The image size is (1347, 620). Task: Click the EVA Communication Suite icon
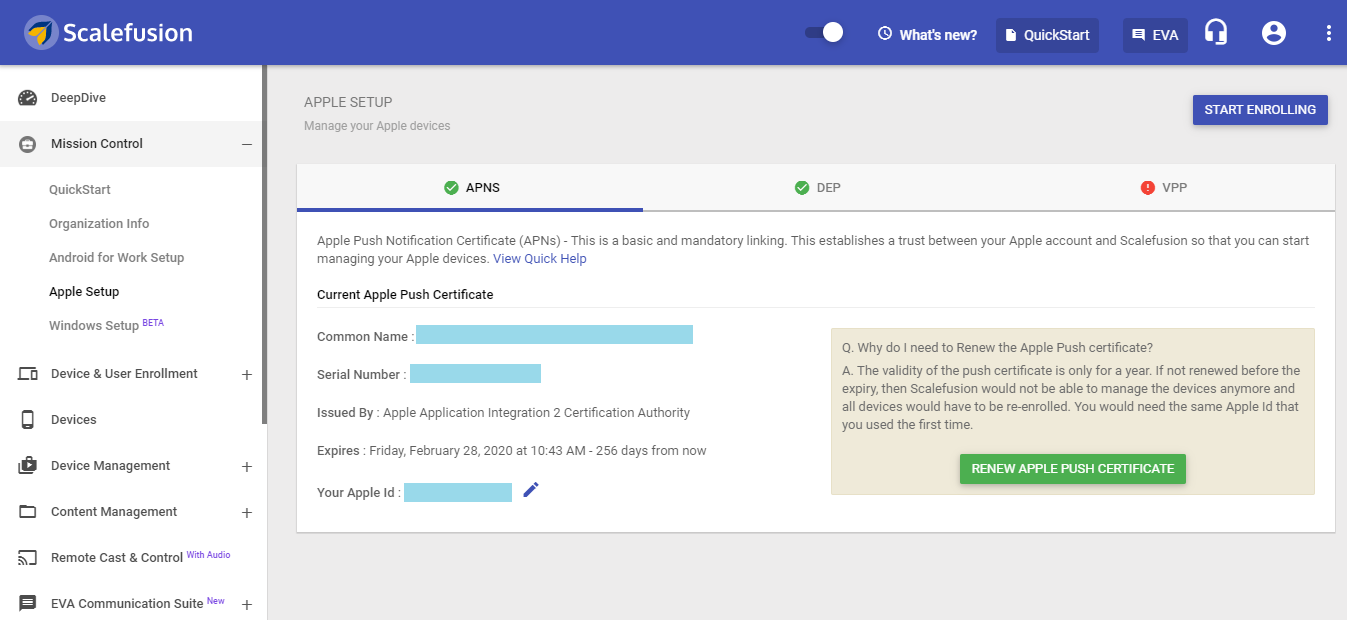[28, 604]
